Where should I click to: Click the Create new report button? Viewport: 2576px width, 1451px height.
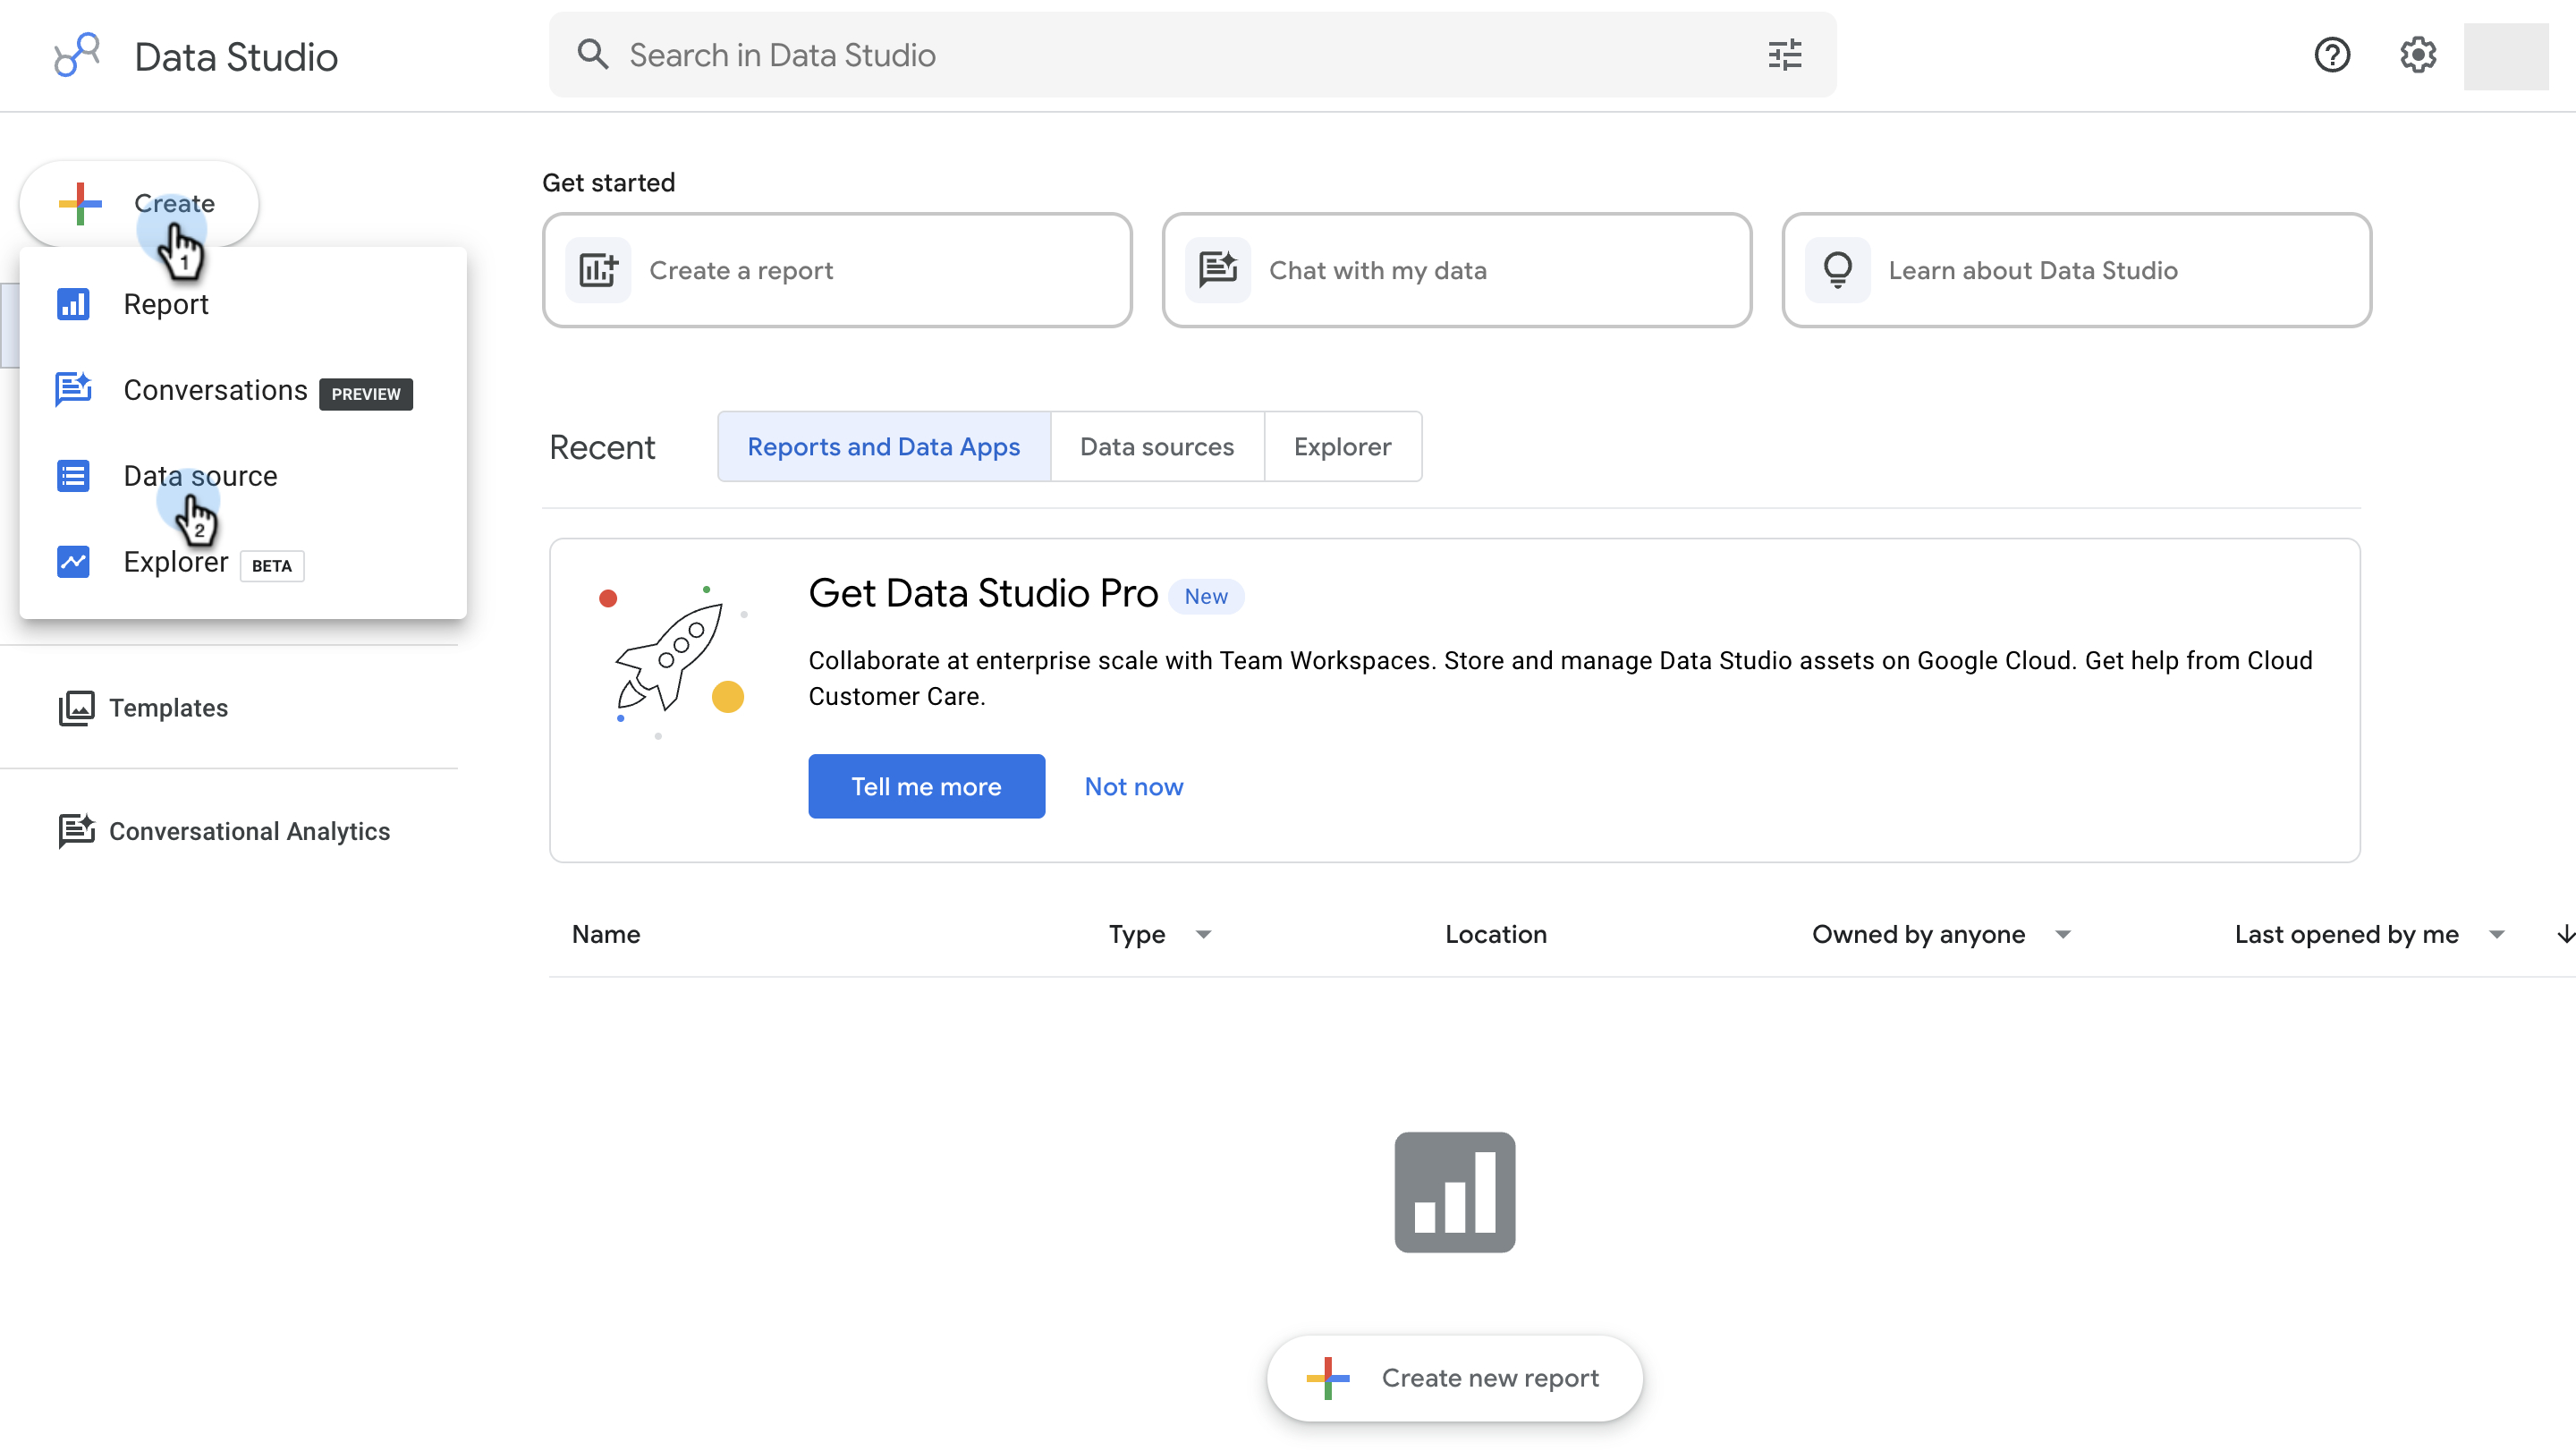coord(1454,1378)
